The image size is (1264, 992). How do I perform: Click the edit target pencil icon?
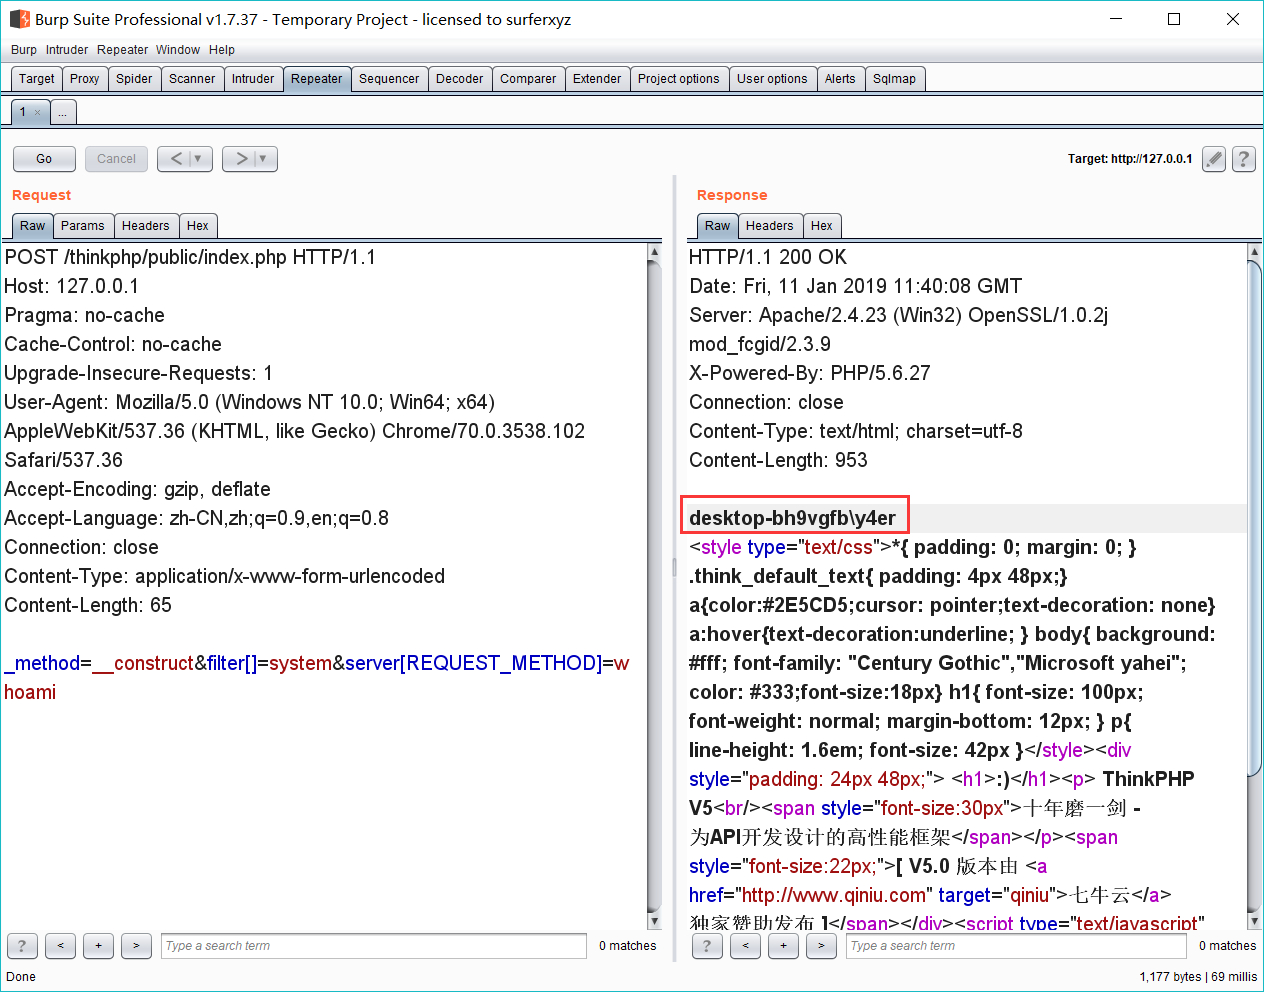[1214, 159]
